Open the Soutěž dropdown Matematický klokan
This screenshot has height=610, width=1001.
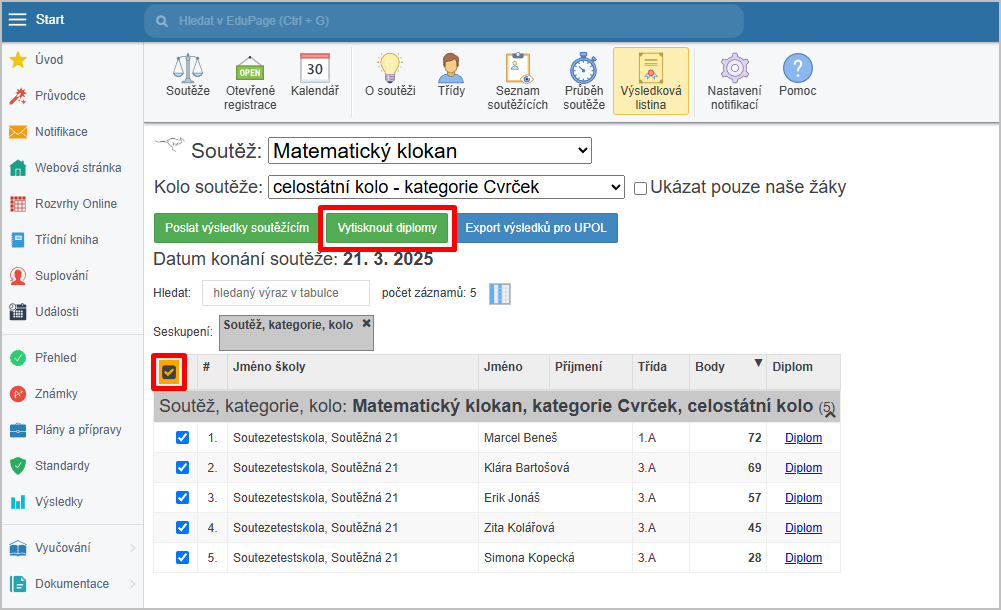[x=430, y=151]
